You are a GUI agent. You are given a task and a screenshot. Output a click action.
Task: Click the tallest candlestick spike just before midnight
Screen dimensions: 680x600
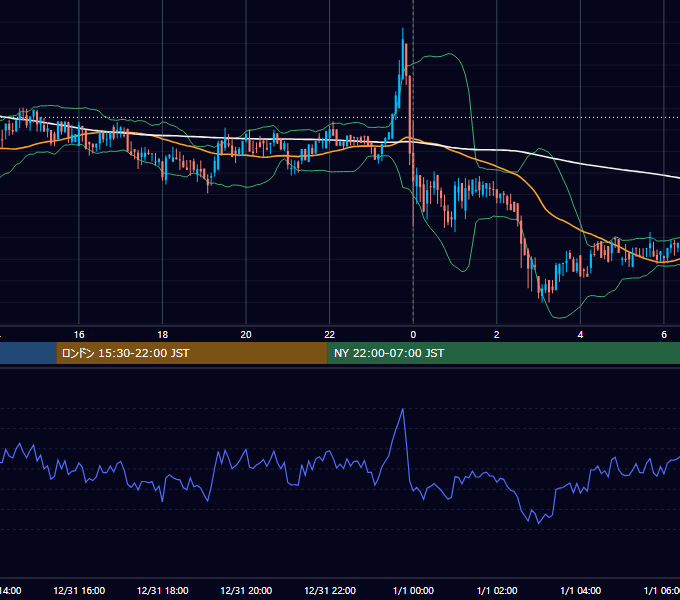(403, 54)
